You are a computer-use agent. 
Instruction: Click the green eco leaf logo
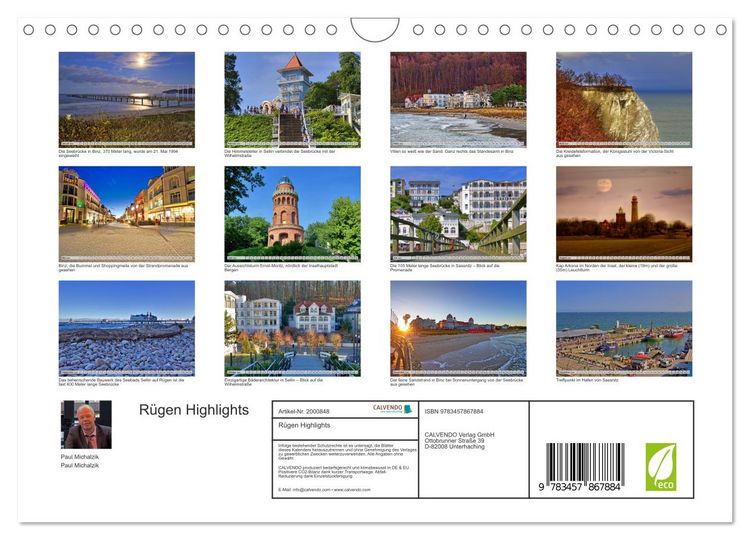661,467
